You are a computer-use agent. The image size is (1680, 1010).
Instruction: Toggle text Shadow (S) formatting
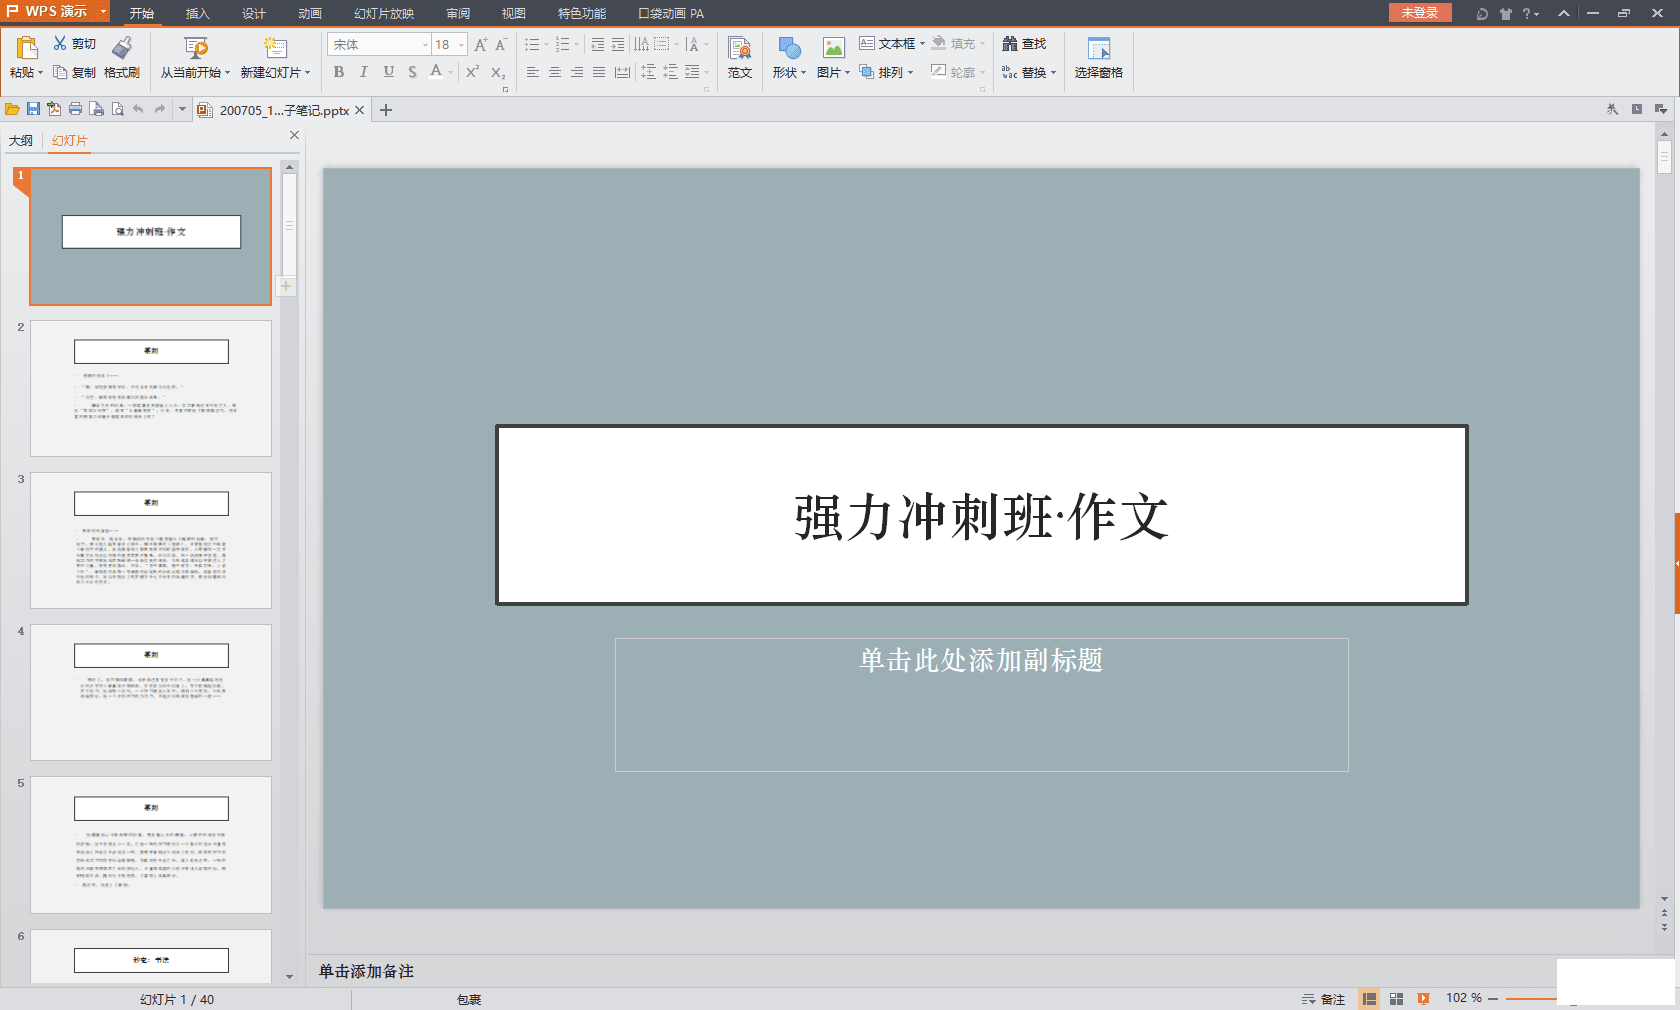point(412,72)
